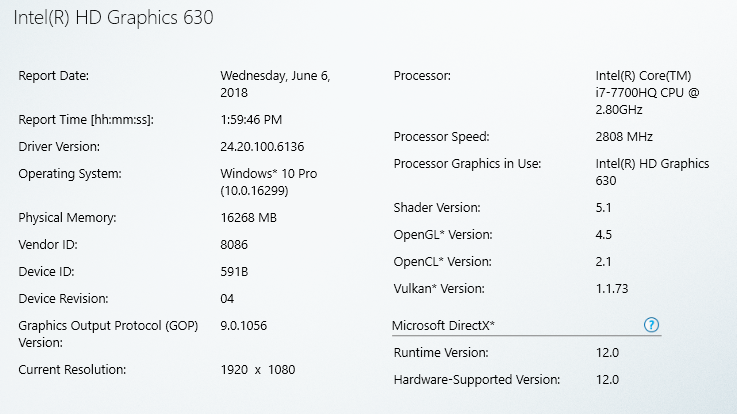Image resolution: width=737 pixels, height=414 pixels.
Task: Select the Intel(R) HD Graphics 630 title
Action: point(113,18)
